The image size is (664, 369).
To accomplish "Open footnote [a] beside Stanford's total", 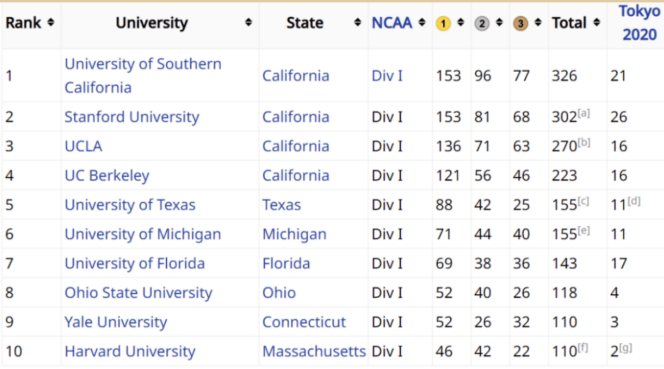I will (584, 113).
